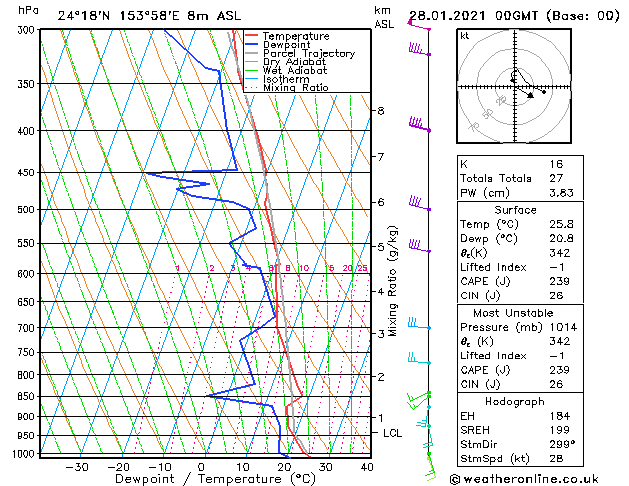Viewport: 629px width, 486px height.
Task: Select the Wet Adiabat legend label
Action: pyautogui.click(x=295, y=70)
